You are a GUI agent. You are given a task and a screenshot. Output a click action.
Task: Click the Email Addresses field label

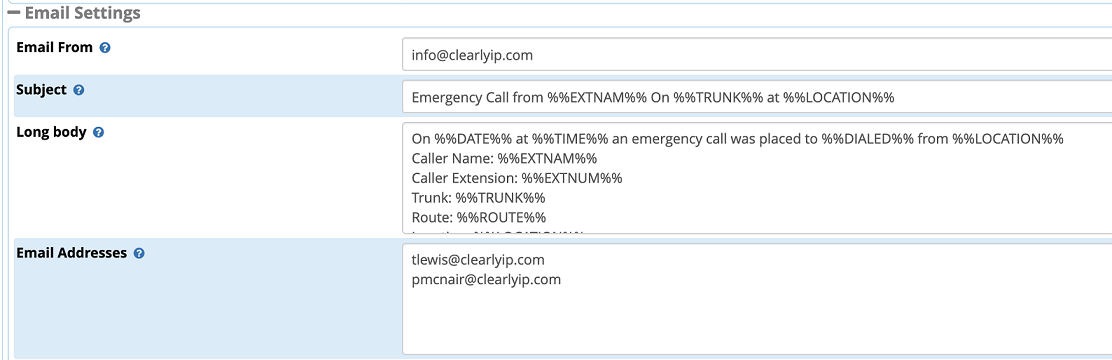(x=72, y=253)
